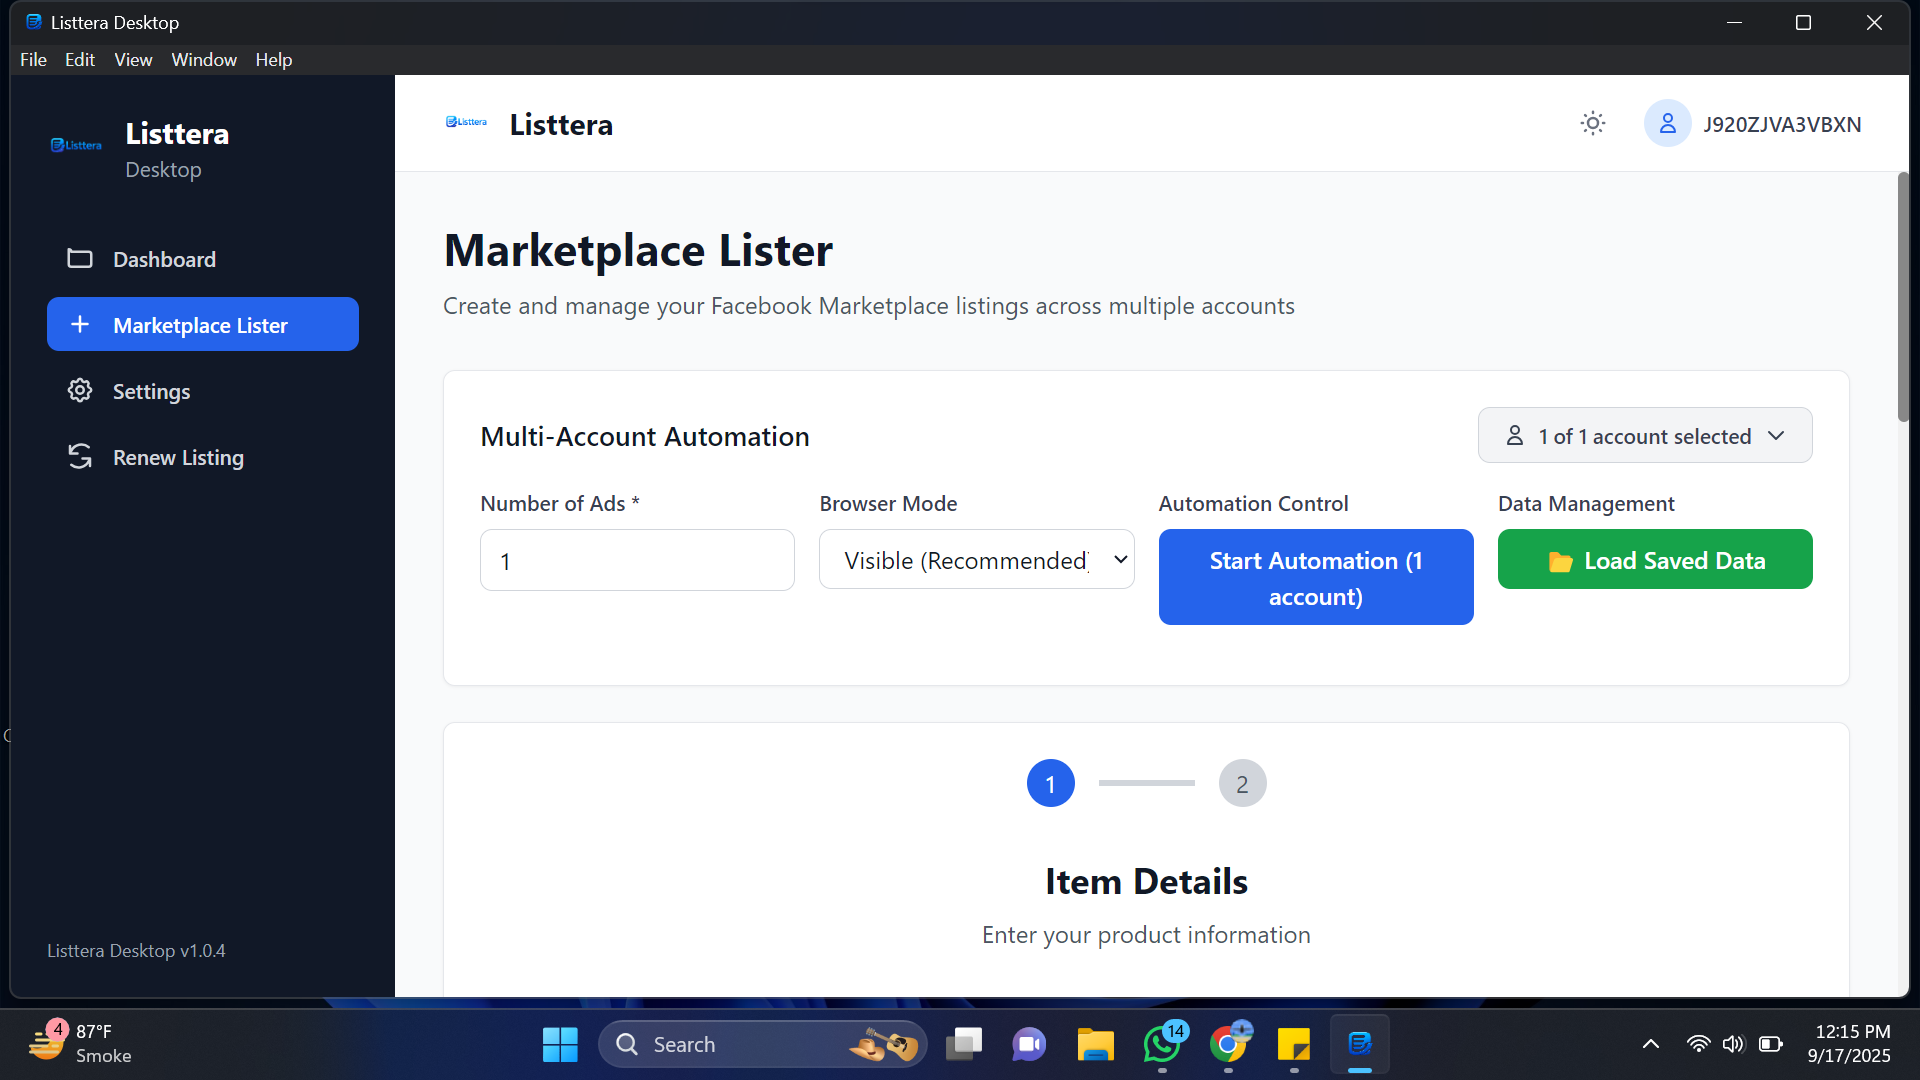Click the Listtera header logo
Screen dimensions: 1920x1080
pos(466,121)
